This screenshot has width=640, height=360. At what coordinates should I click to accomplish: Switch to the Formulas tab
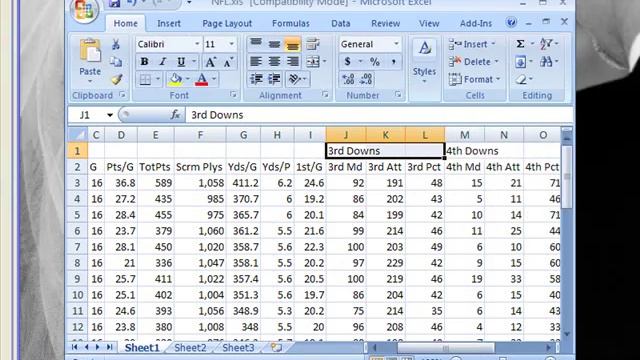point(291,23)
